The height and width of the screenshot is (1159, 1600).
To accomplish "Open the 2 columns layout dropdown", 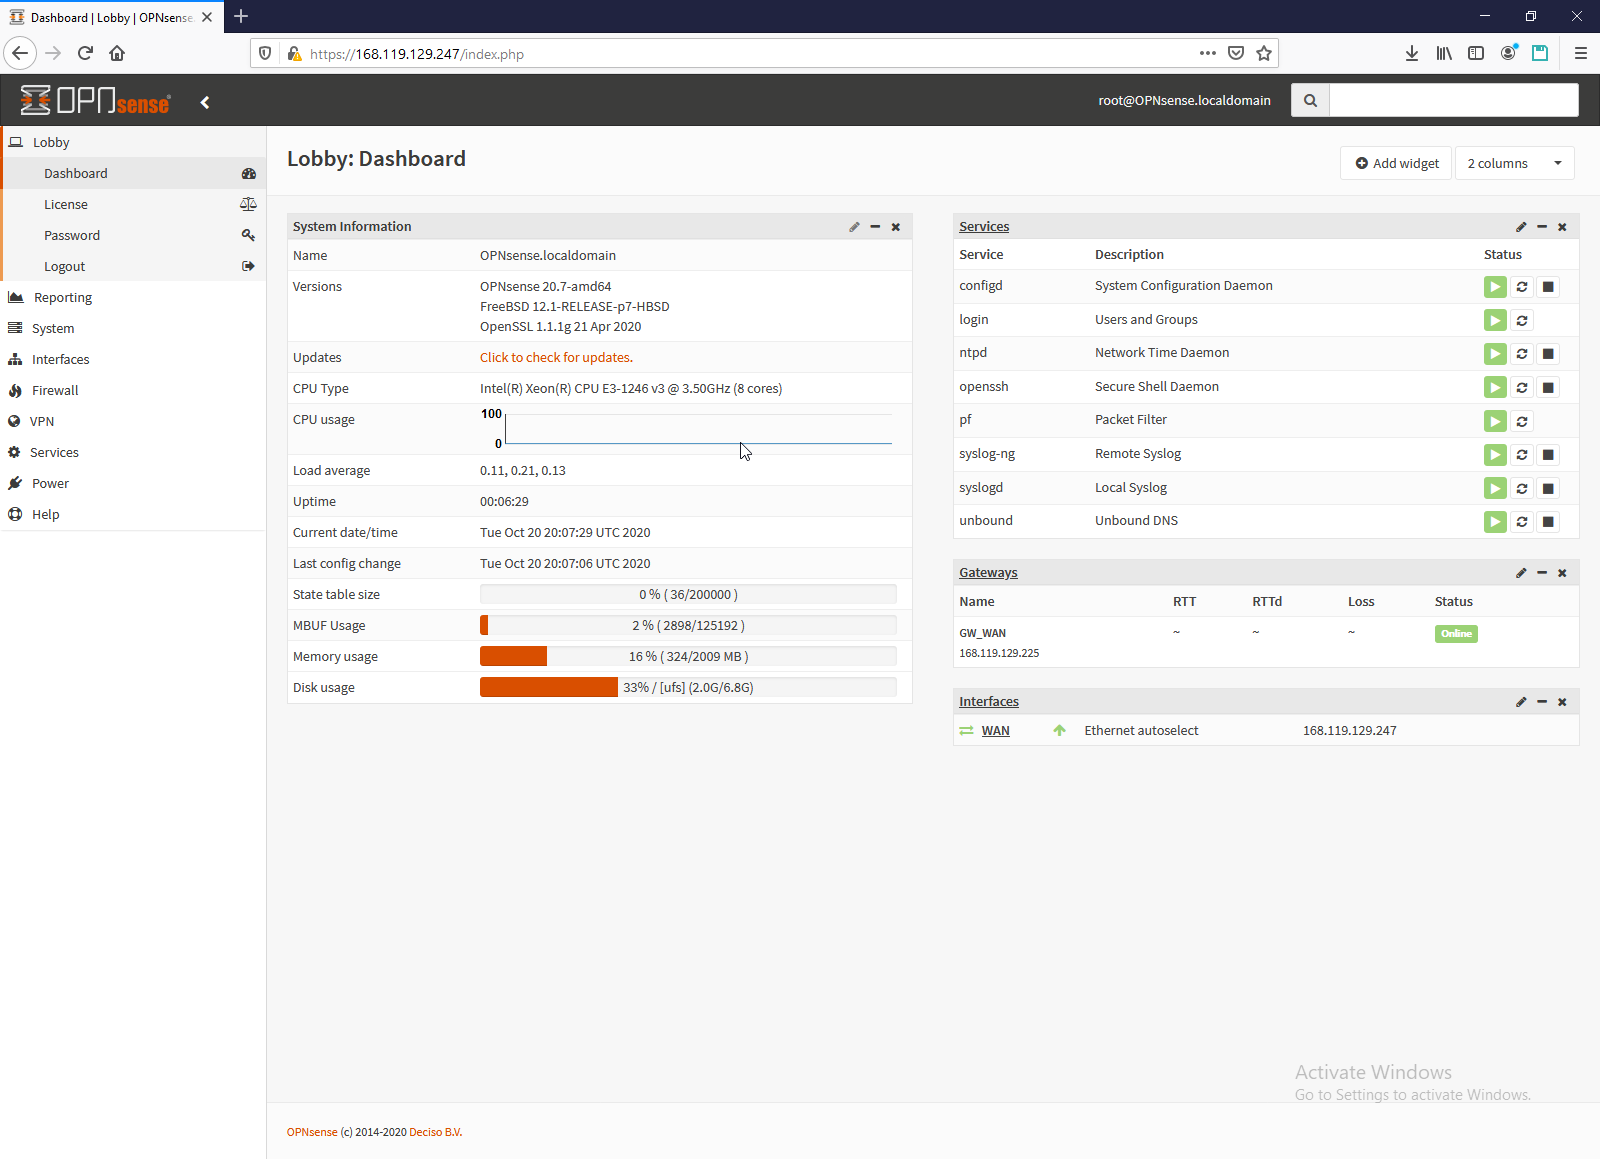I will [1514, 163].
